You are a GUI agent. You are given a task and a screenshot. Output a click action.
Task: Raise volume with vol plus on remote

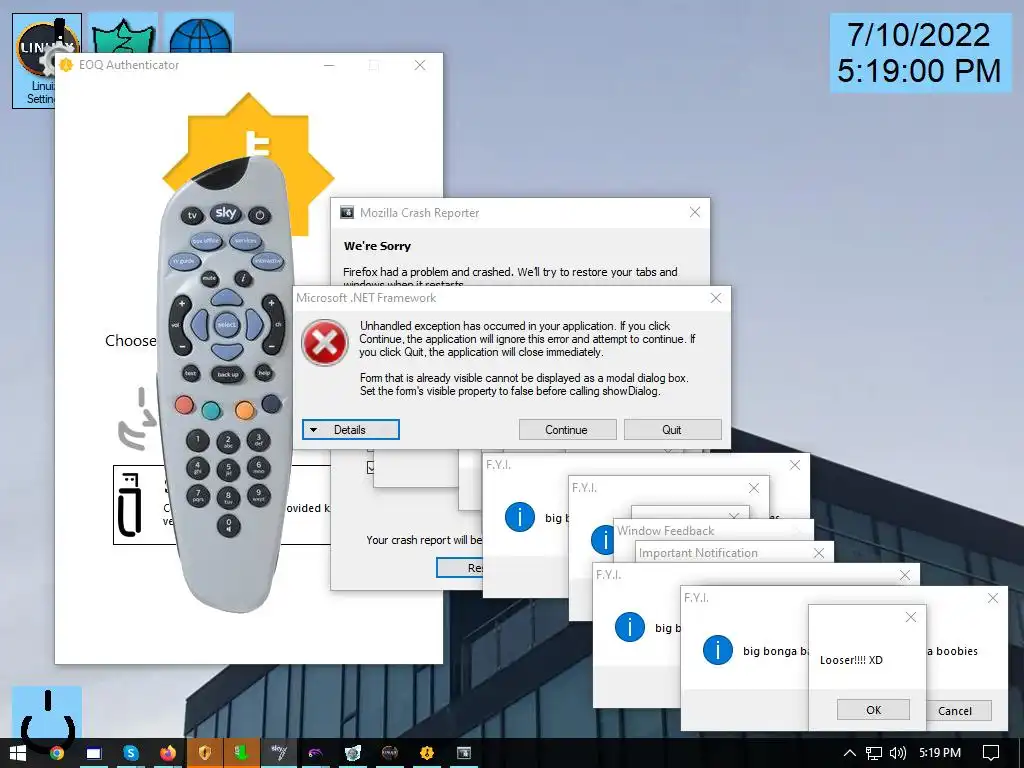[x=182, y=304]
